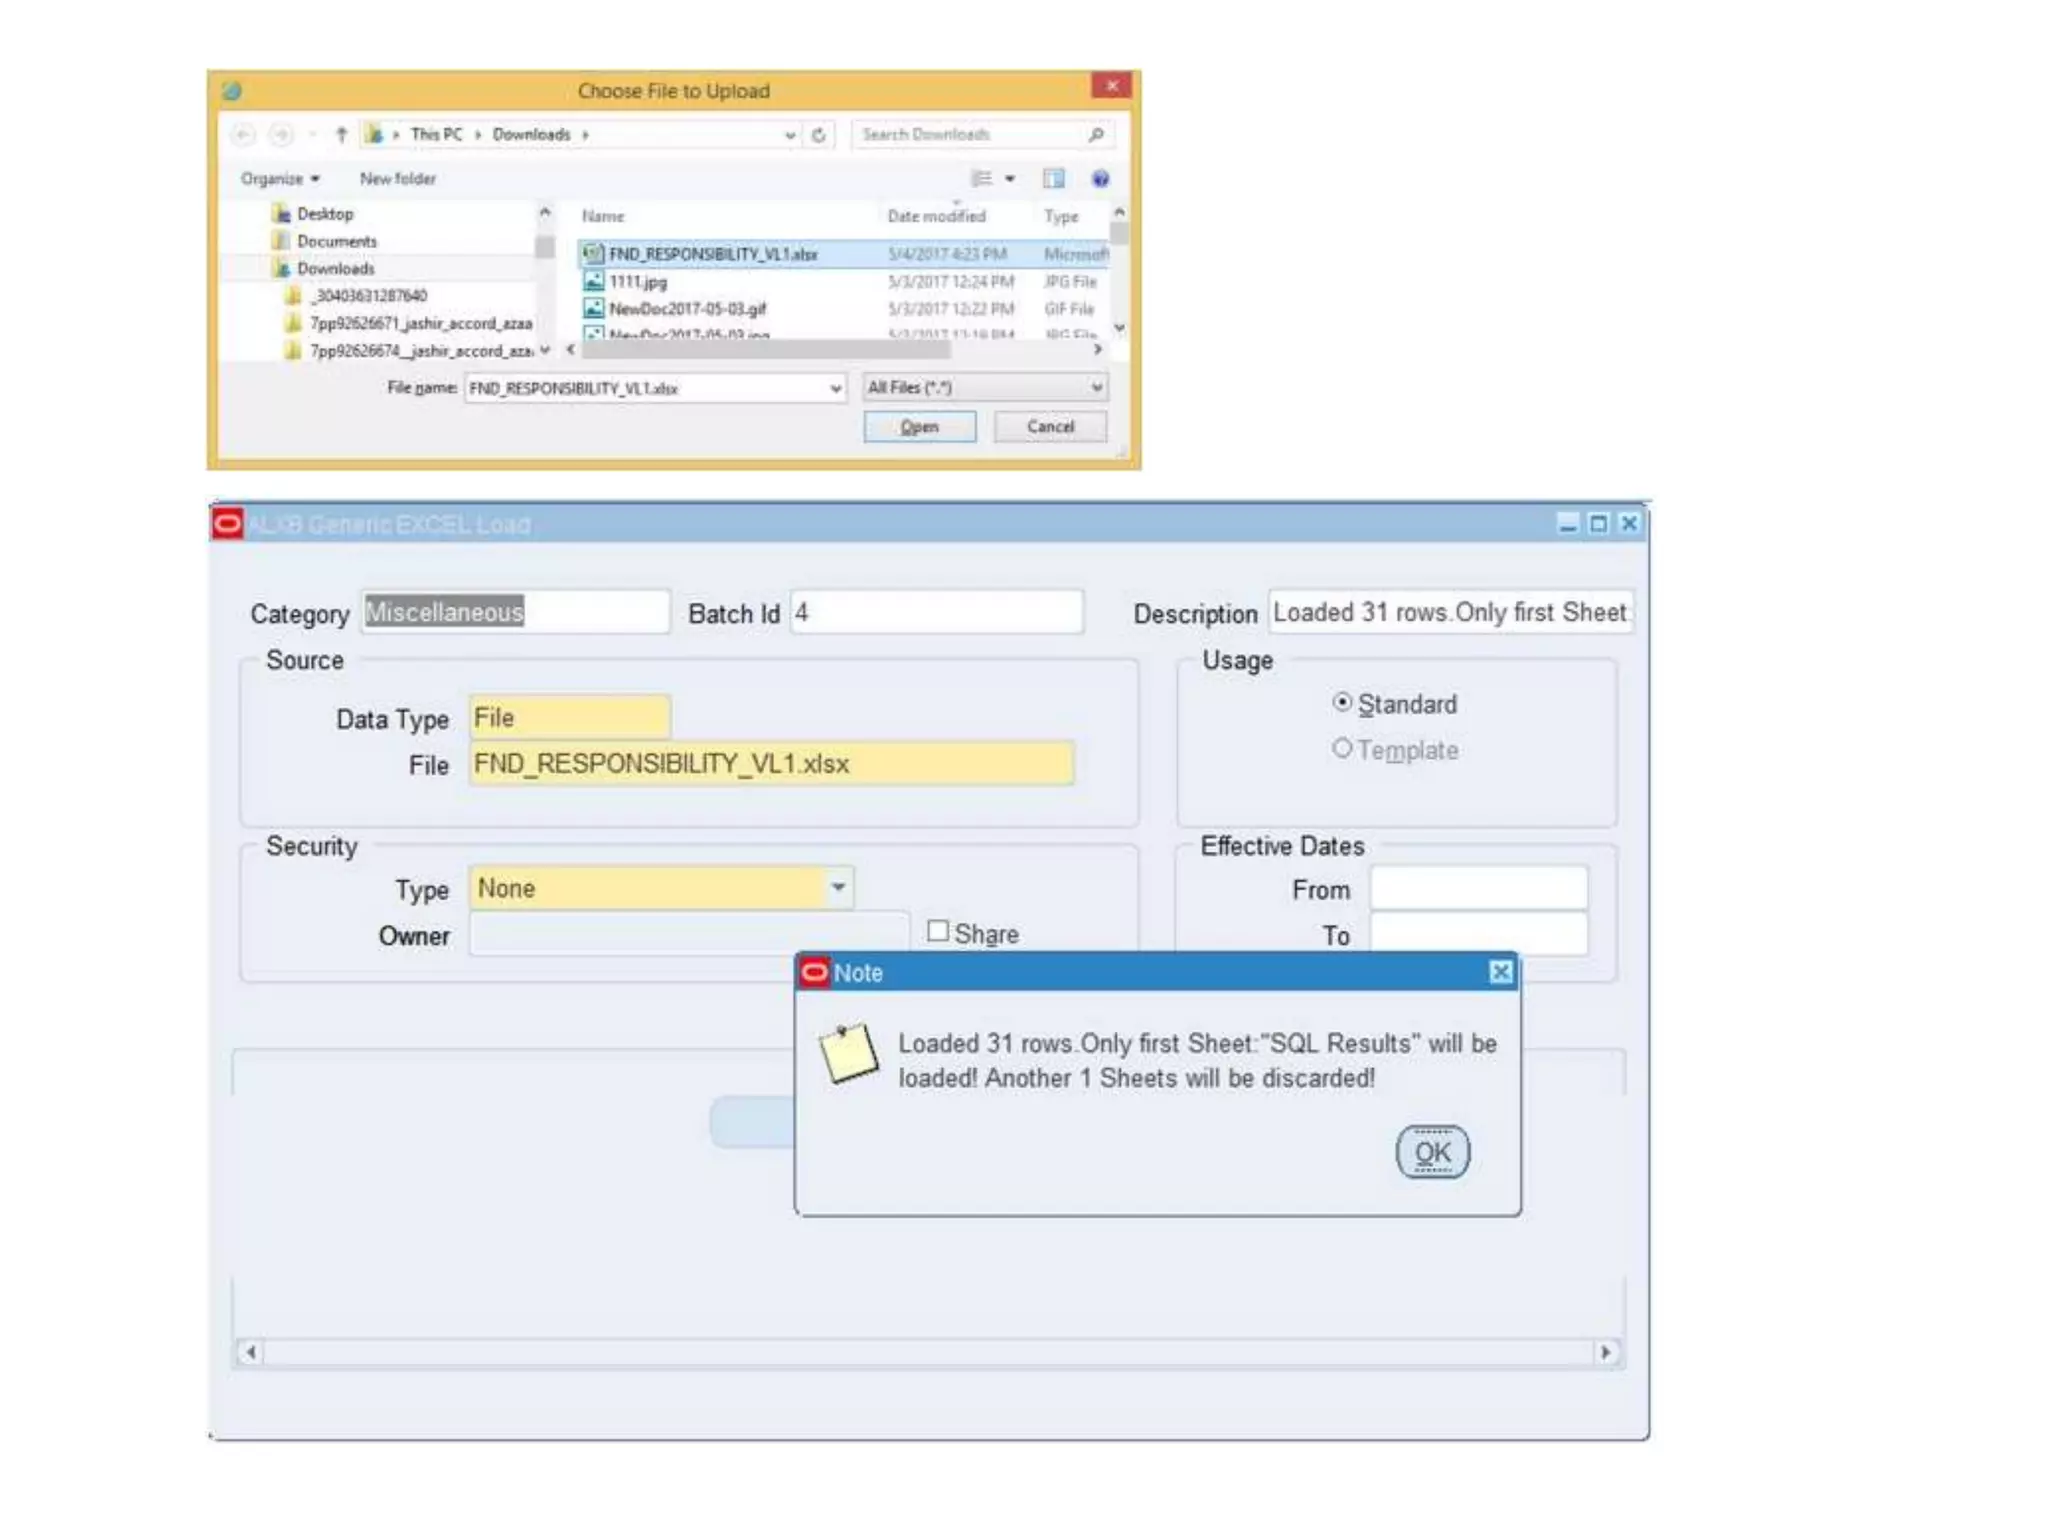
Task: Expand the Security Type dropdown
Action: pos(838,888)
